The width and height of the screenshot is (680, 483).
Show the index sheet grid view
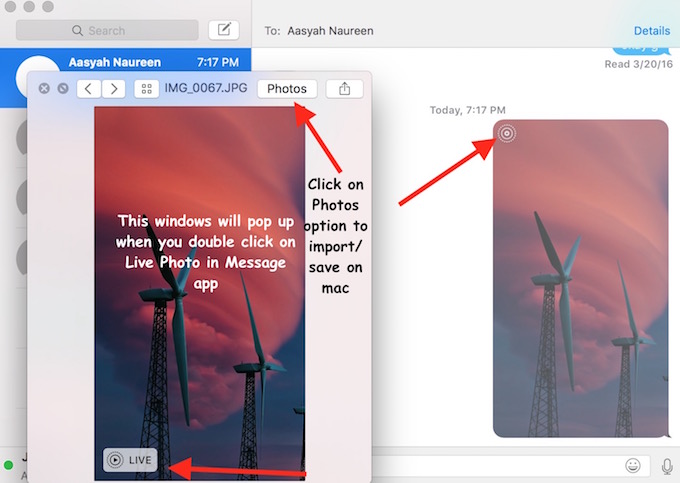coord(147,89)
